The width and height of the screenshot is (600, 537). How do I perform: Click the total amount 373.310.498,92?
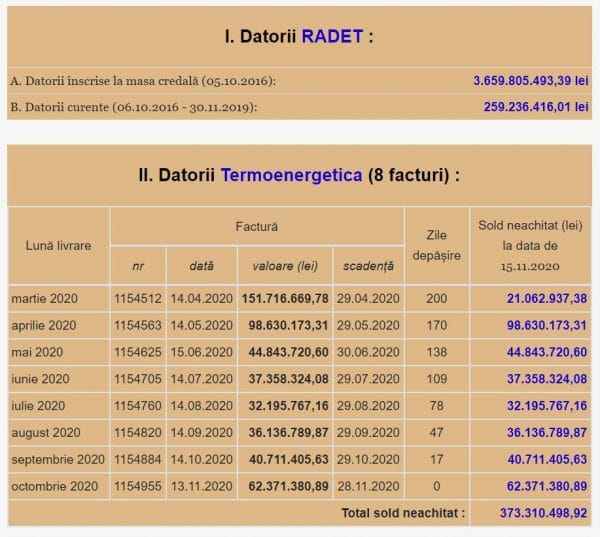point(544,513)
